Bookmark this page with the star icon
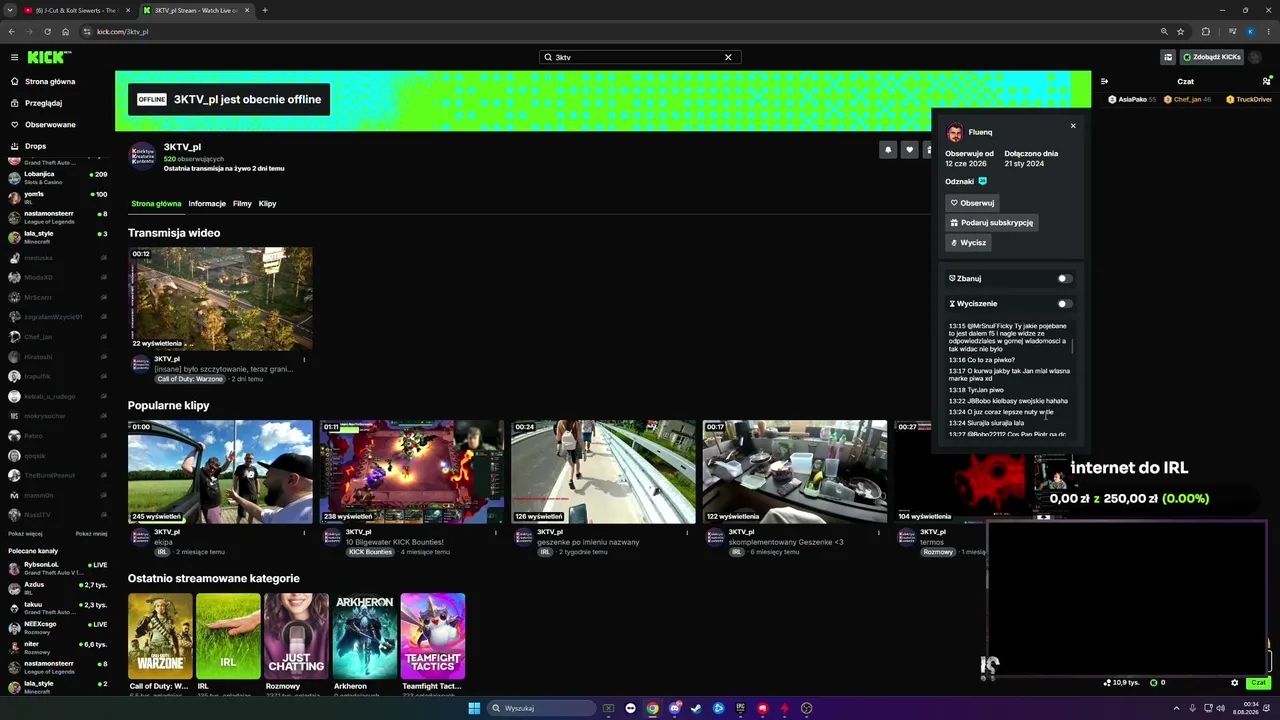Viewport: 1280px width, 720px height. click(x=1181, y=32)
